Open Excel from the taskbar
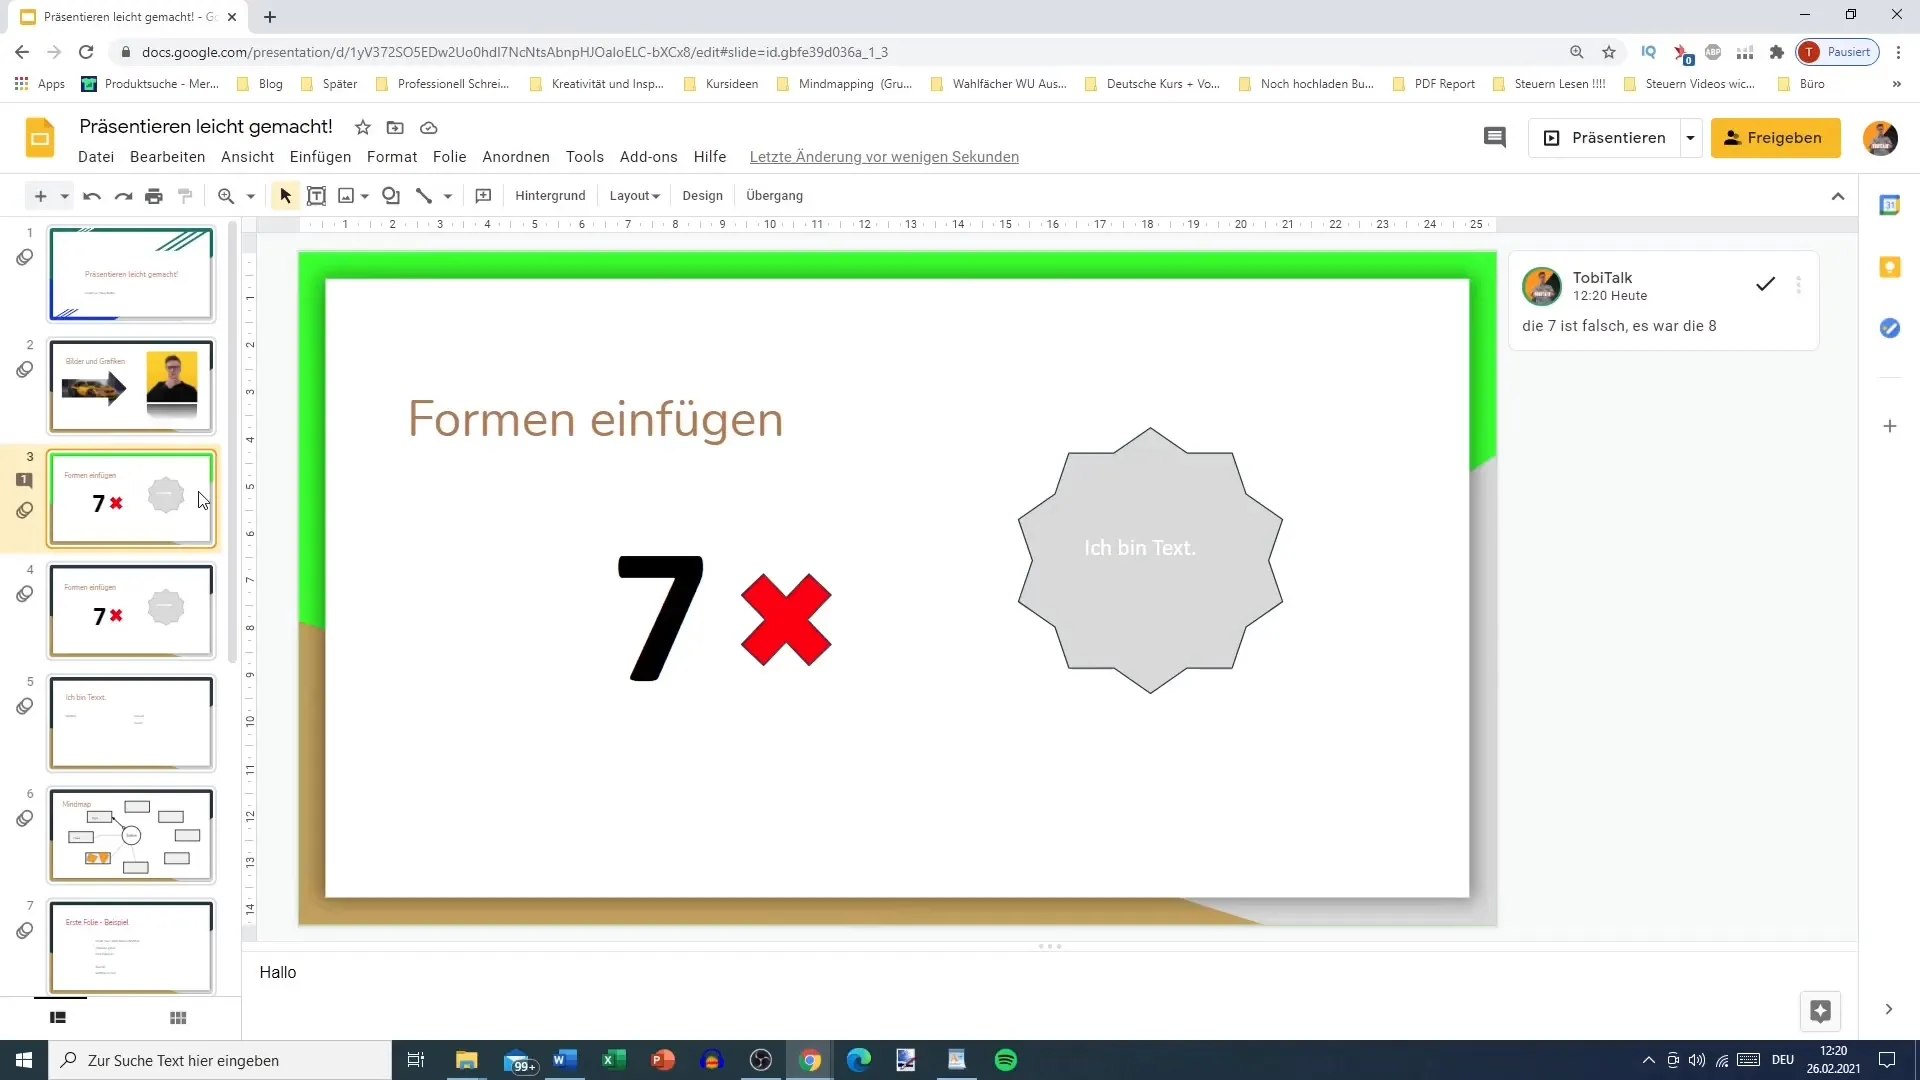The height and width of the screenshot is (1080, 1920). (614, 1060)
